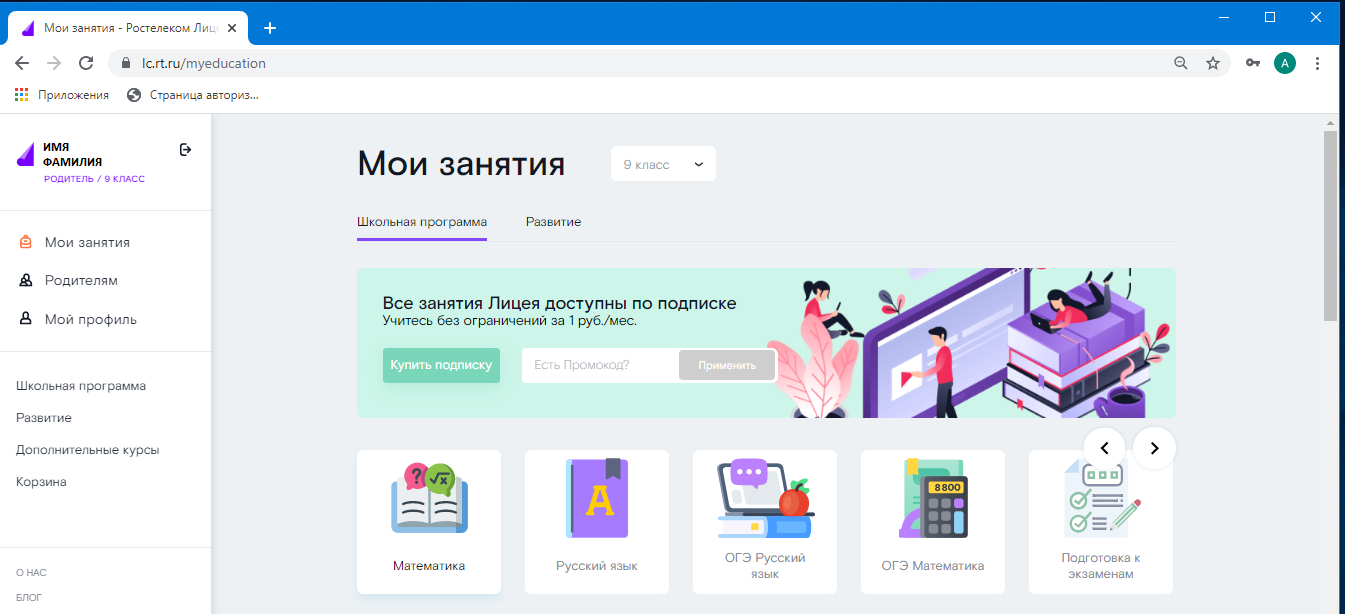Click the Применить promo code button
This screenshot has height=614, width=1345.
pos(727,365)
